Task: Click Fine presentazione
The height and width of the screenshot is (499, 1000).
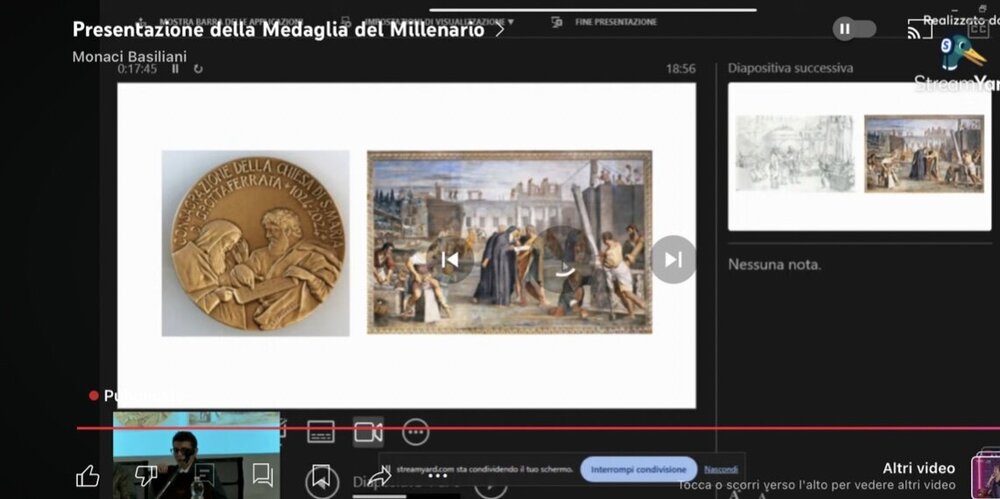Action: 615,21
